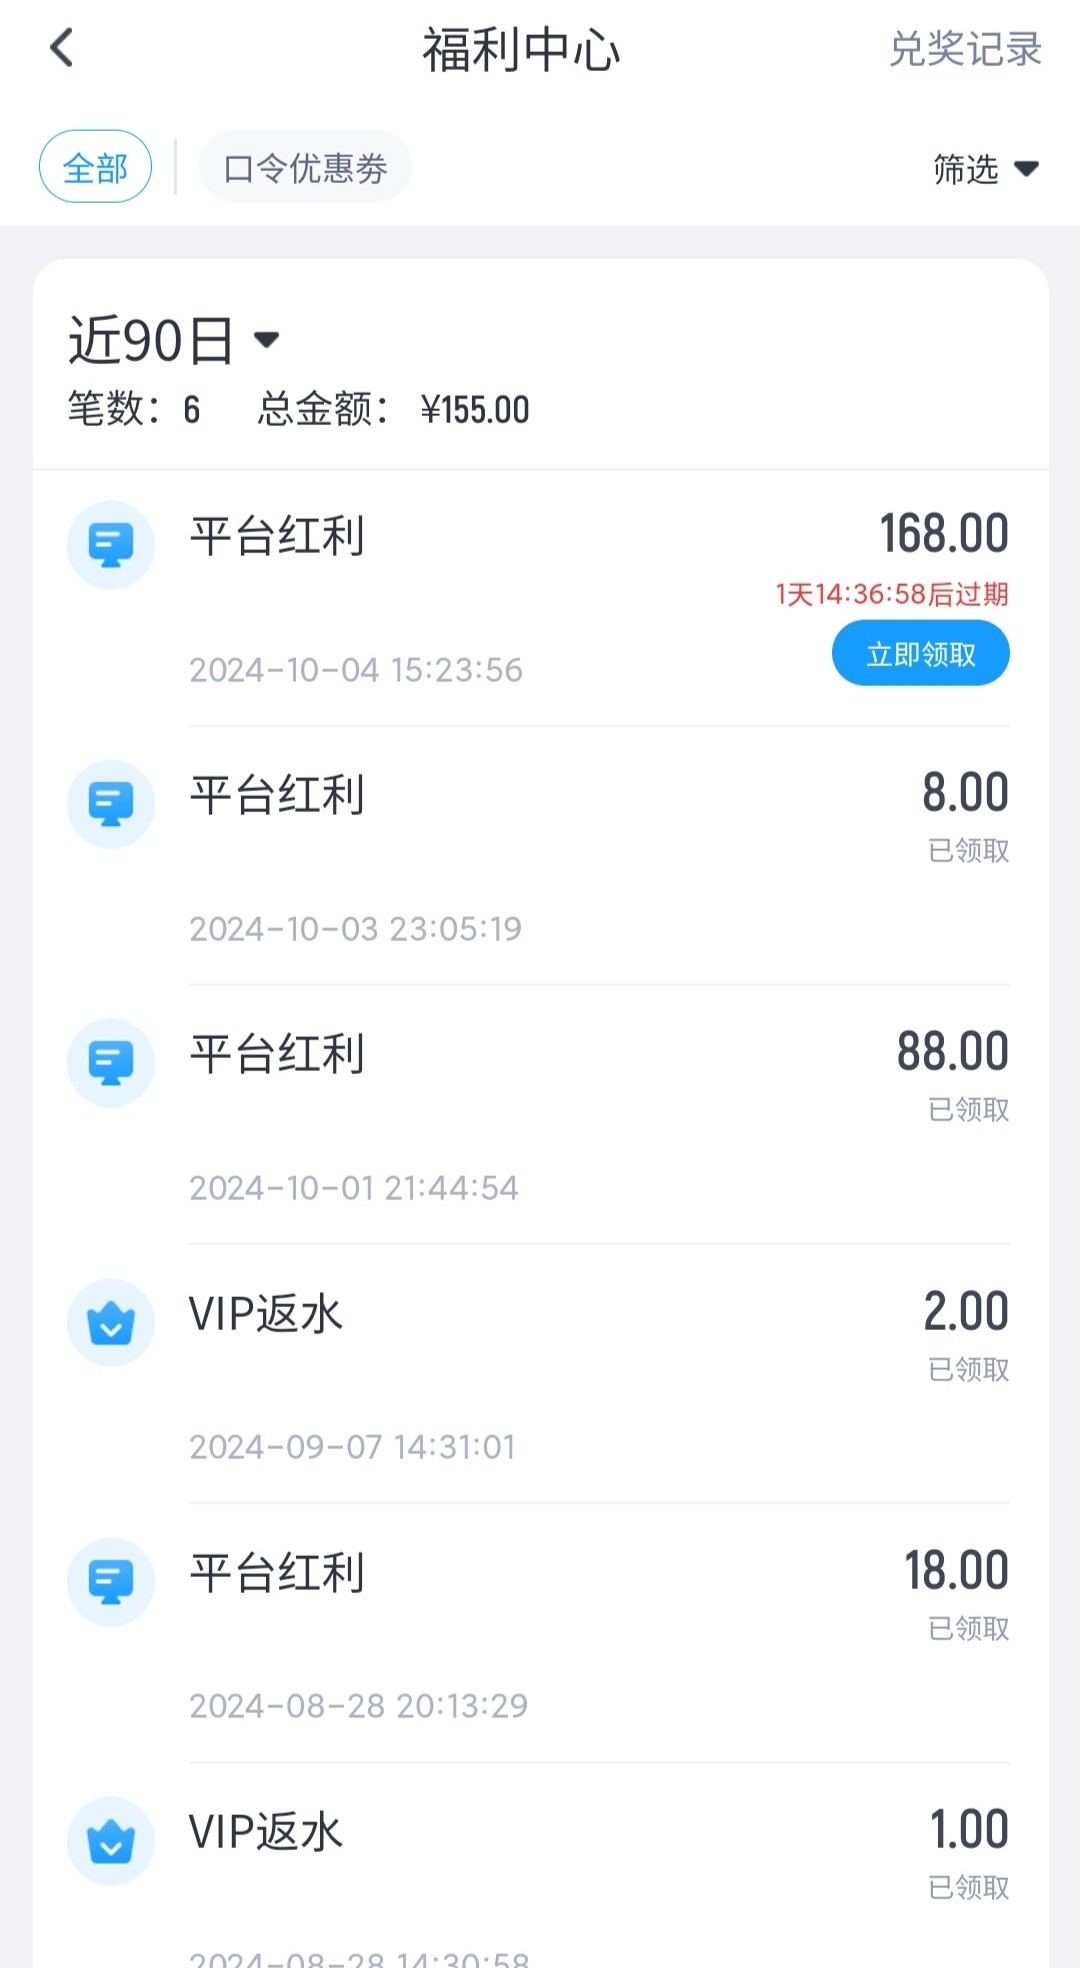The height and width of the screenshot is (1968, 1080).
Task: Tap the back arrow icon
Action: click(62, 48)
